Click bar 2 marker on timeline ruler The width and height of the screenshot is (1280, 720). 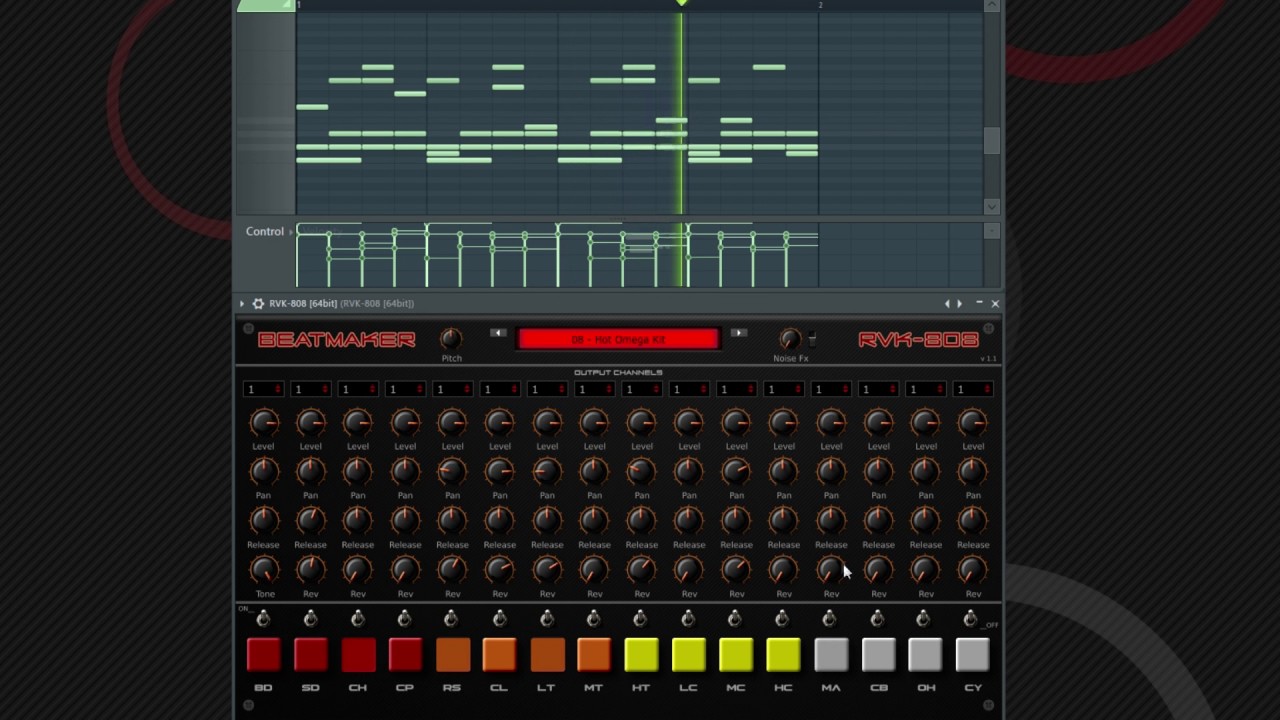point(820,5)
